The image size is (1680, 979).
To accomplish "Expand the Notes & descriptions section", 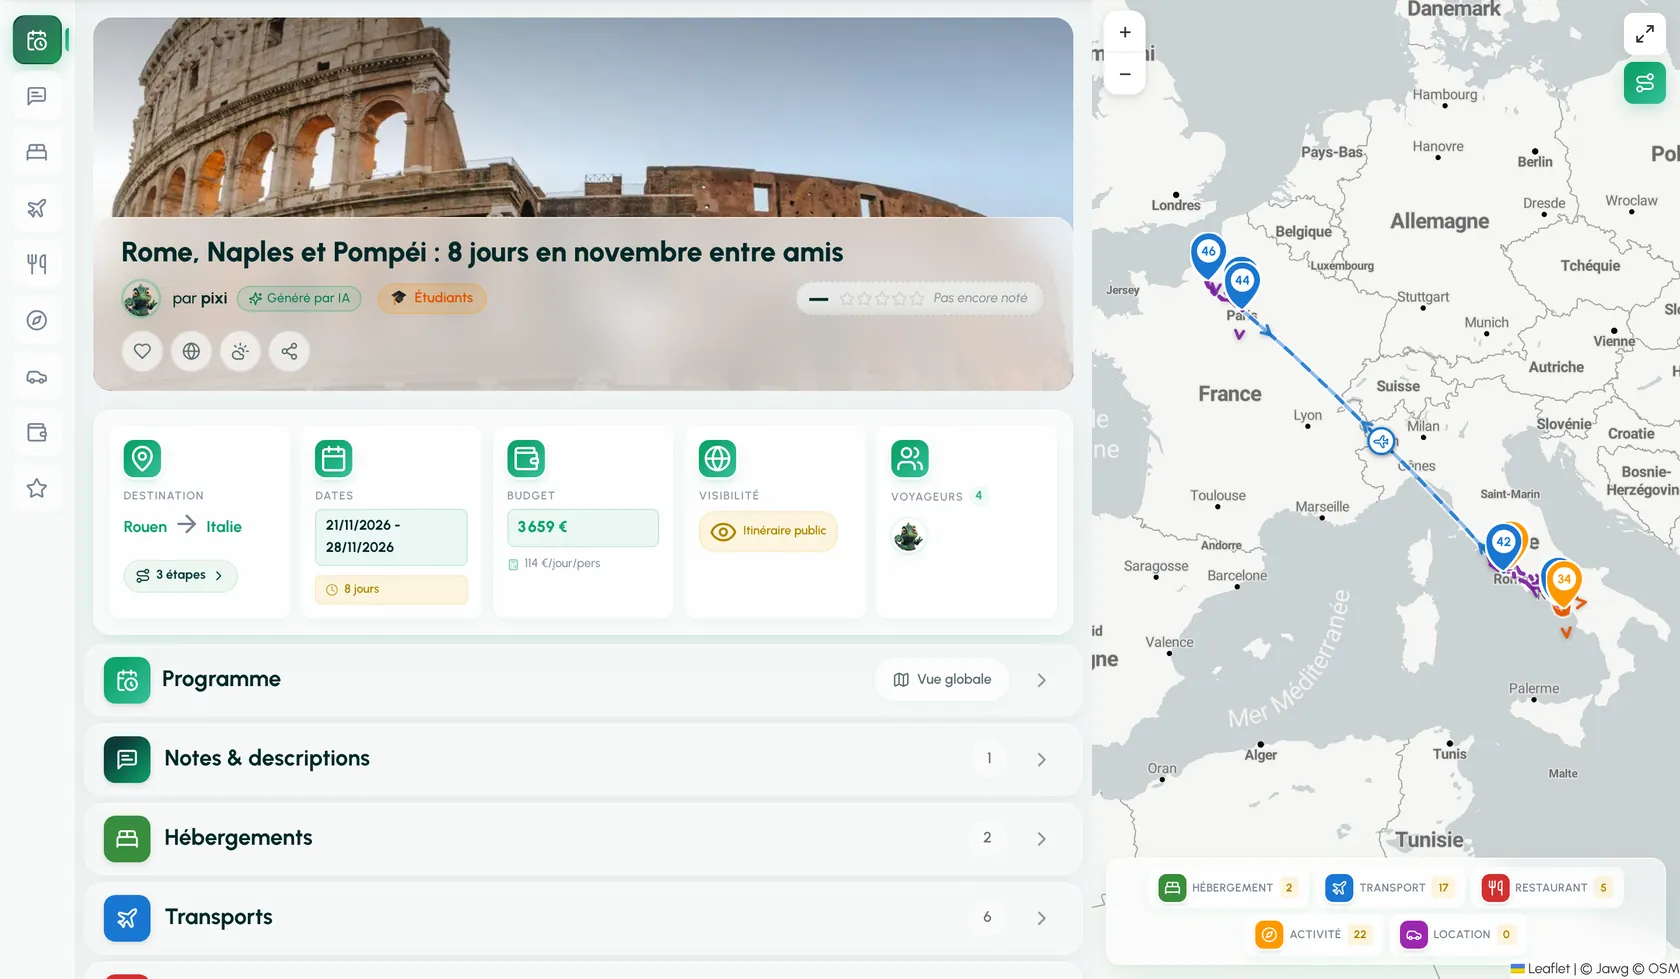I will coord(584,759).
